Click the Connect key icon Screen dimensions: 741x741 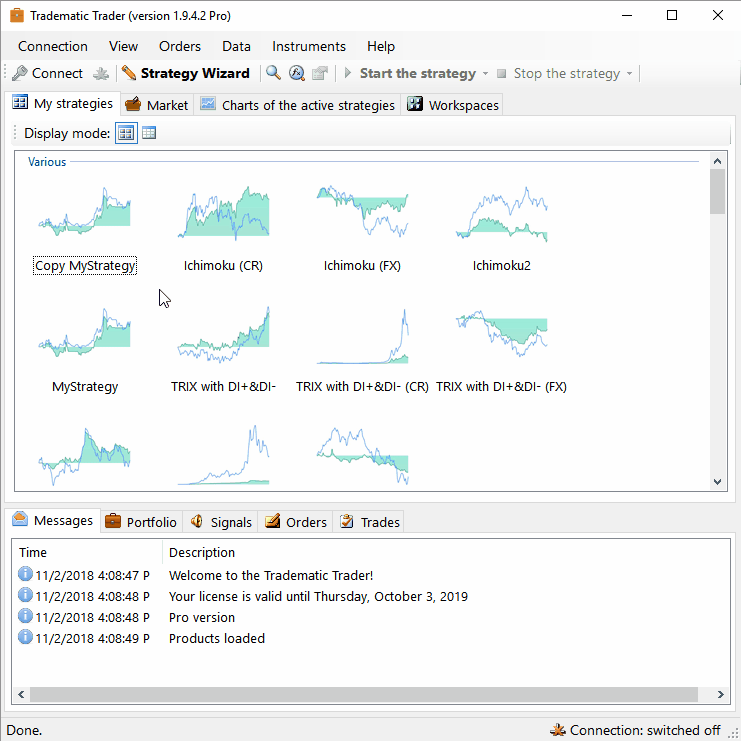click(x=20, y=73)
